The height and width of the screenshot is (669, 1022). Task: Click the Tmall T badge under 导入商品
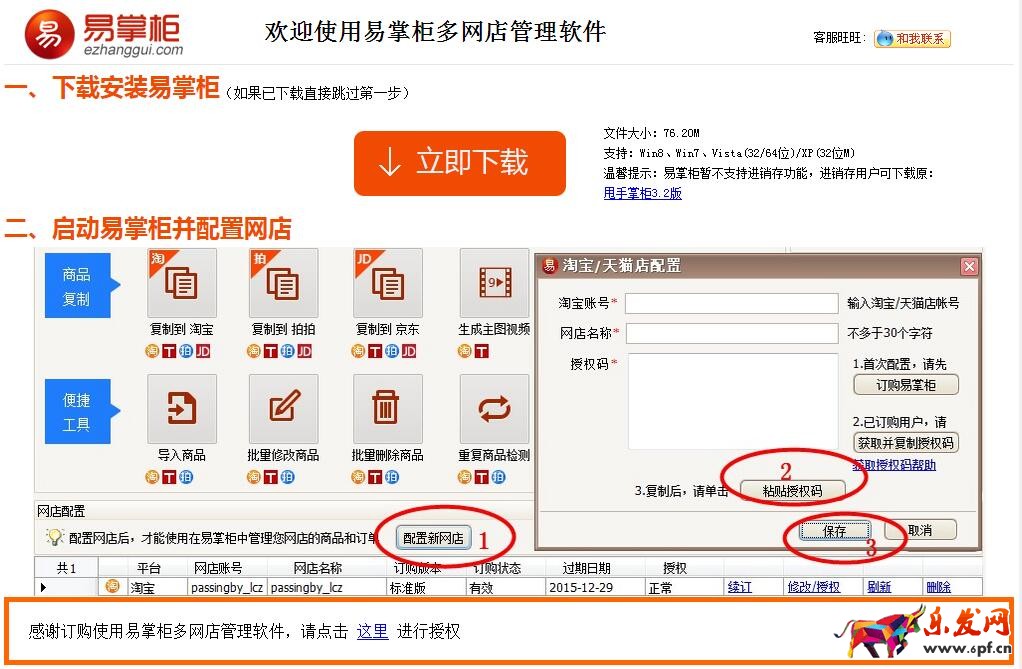click(169, 477)
